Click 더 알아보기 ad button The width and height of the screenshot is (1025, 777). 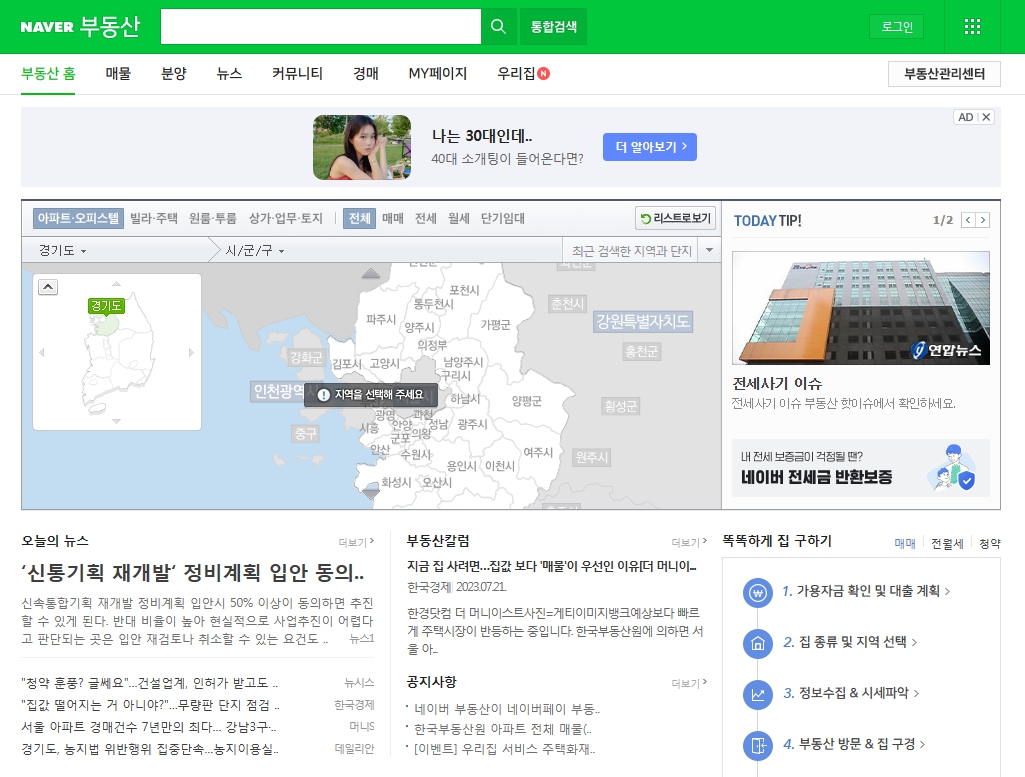click(x=650, y=147)
